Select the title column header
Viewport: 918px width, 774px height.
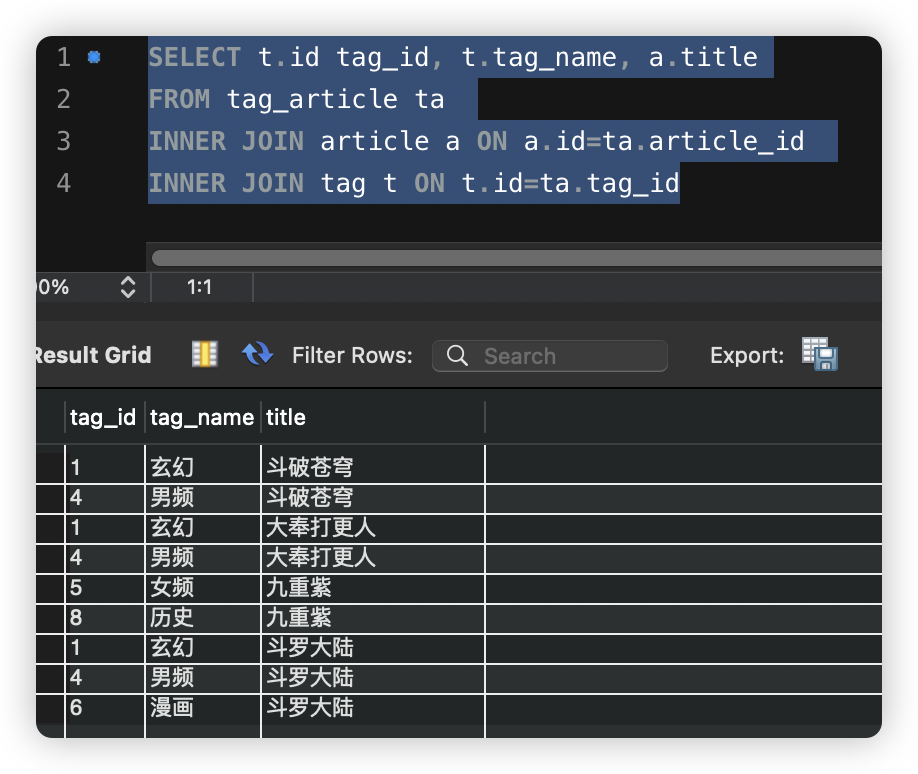coord(286,417)
